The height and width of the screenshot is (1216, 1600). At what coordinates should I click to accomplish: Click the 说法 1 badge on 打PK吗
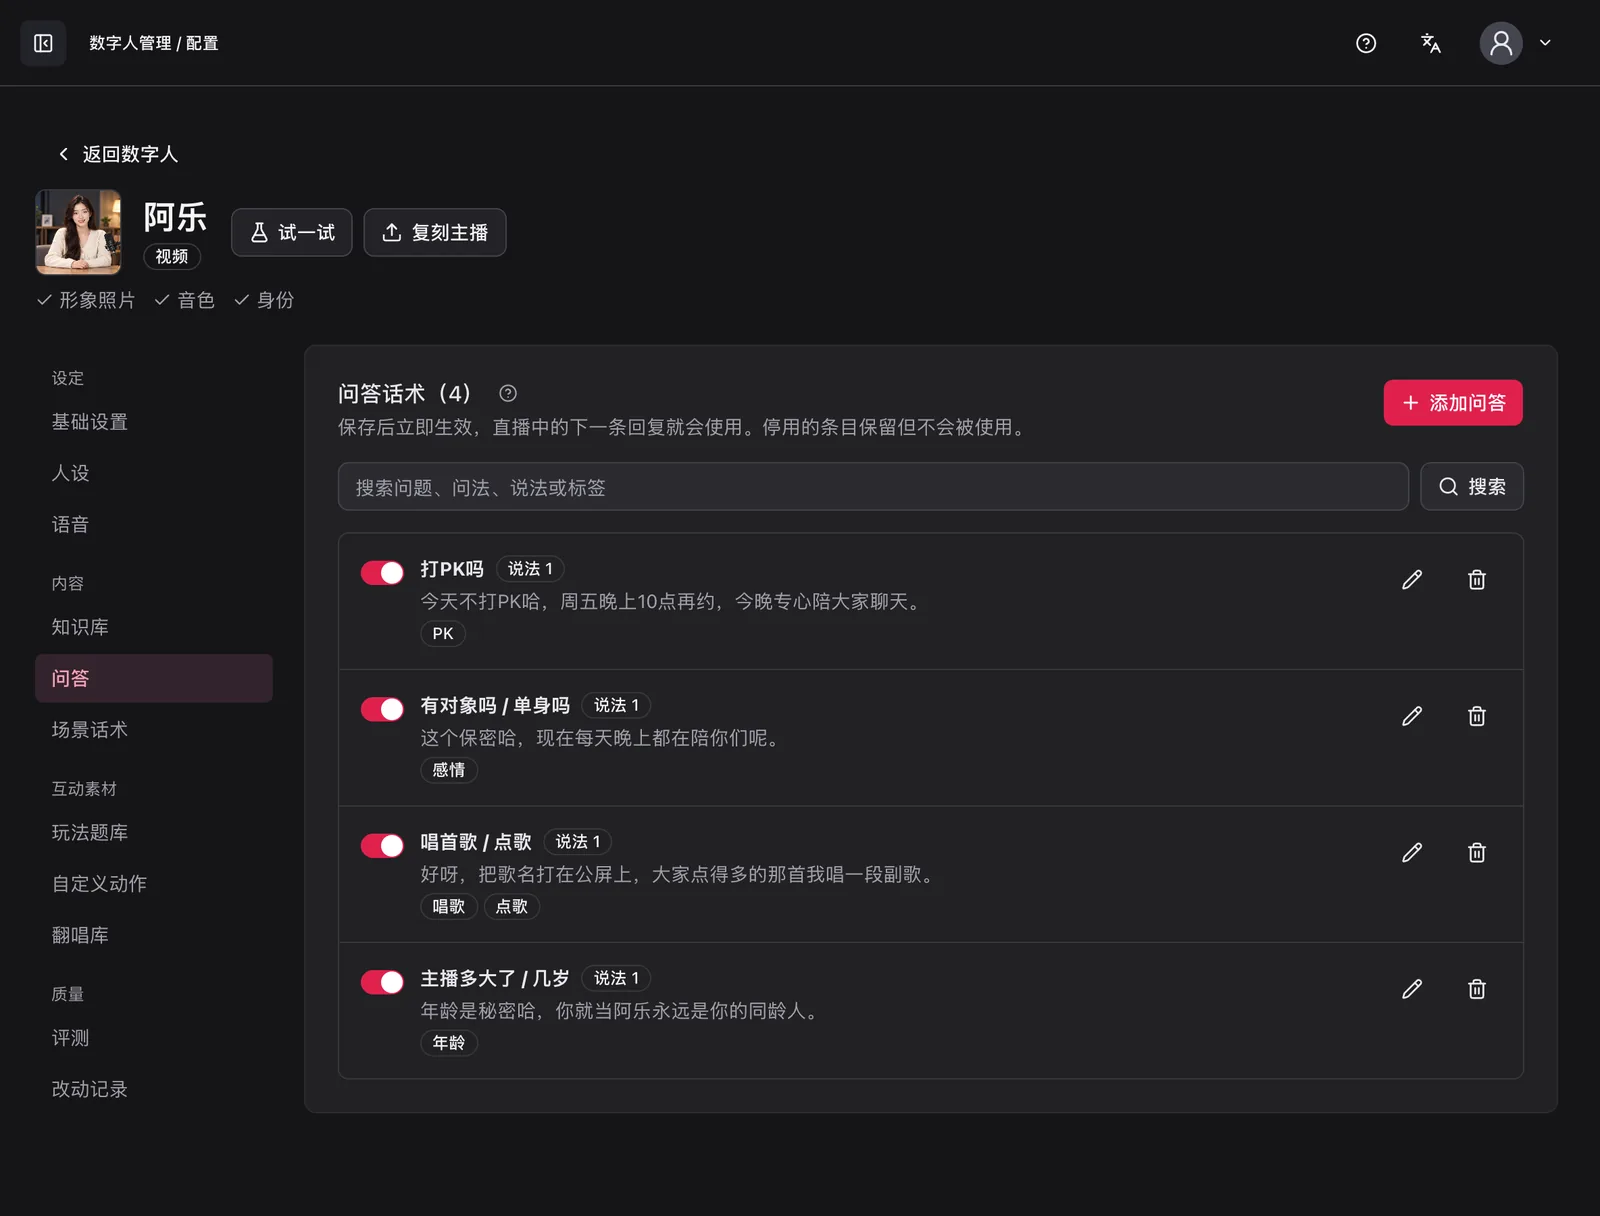(x=530, y=569)
